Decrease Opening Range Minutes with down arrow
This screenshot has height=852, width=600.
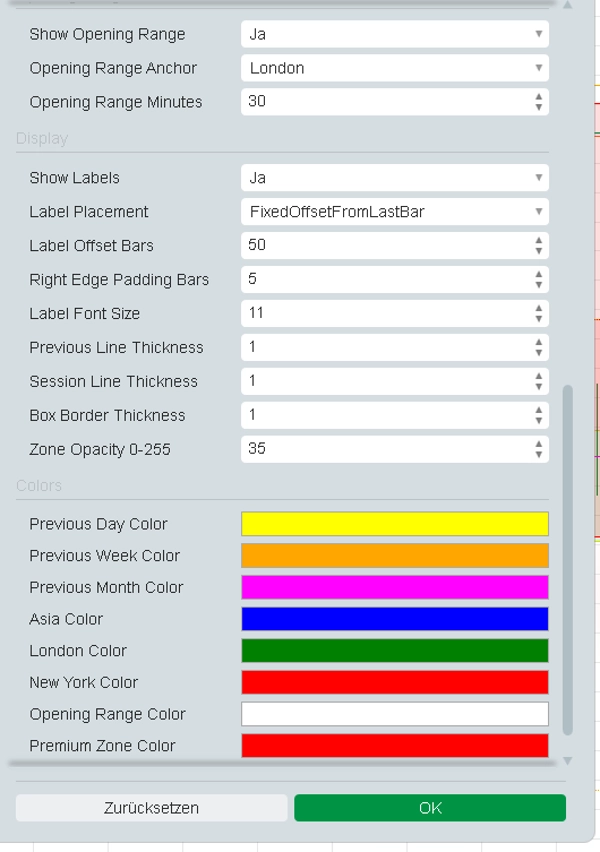pyautogui.click(x=539, y=107)
